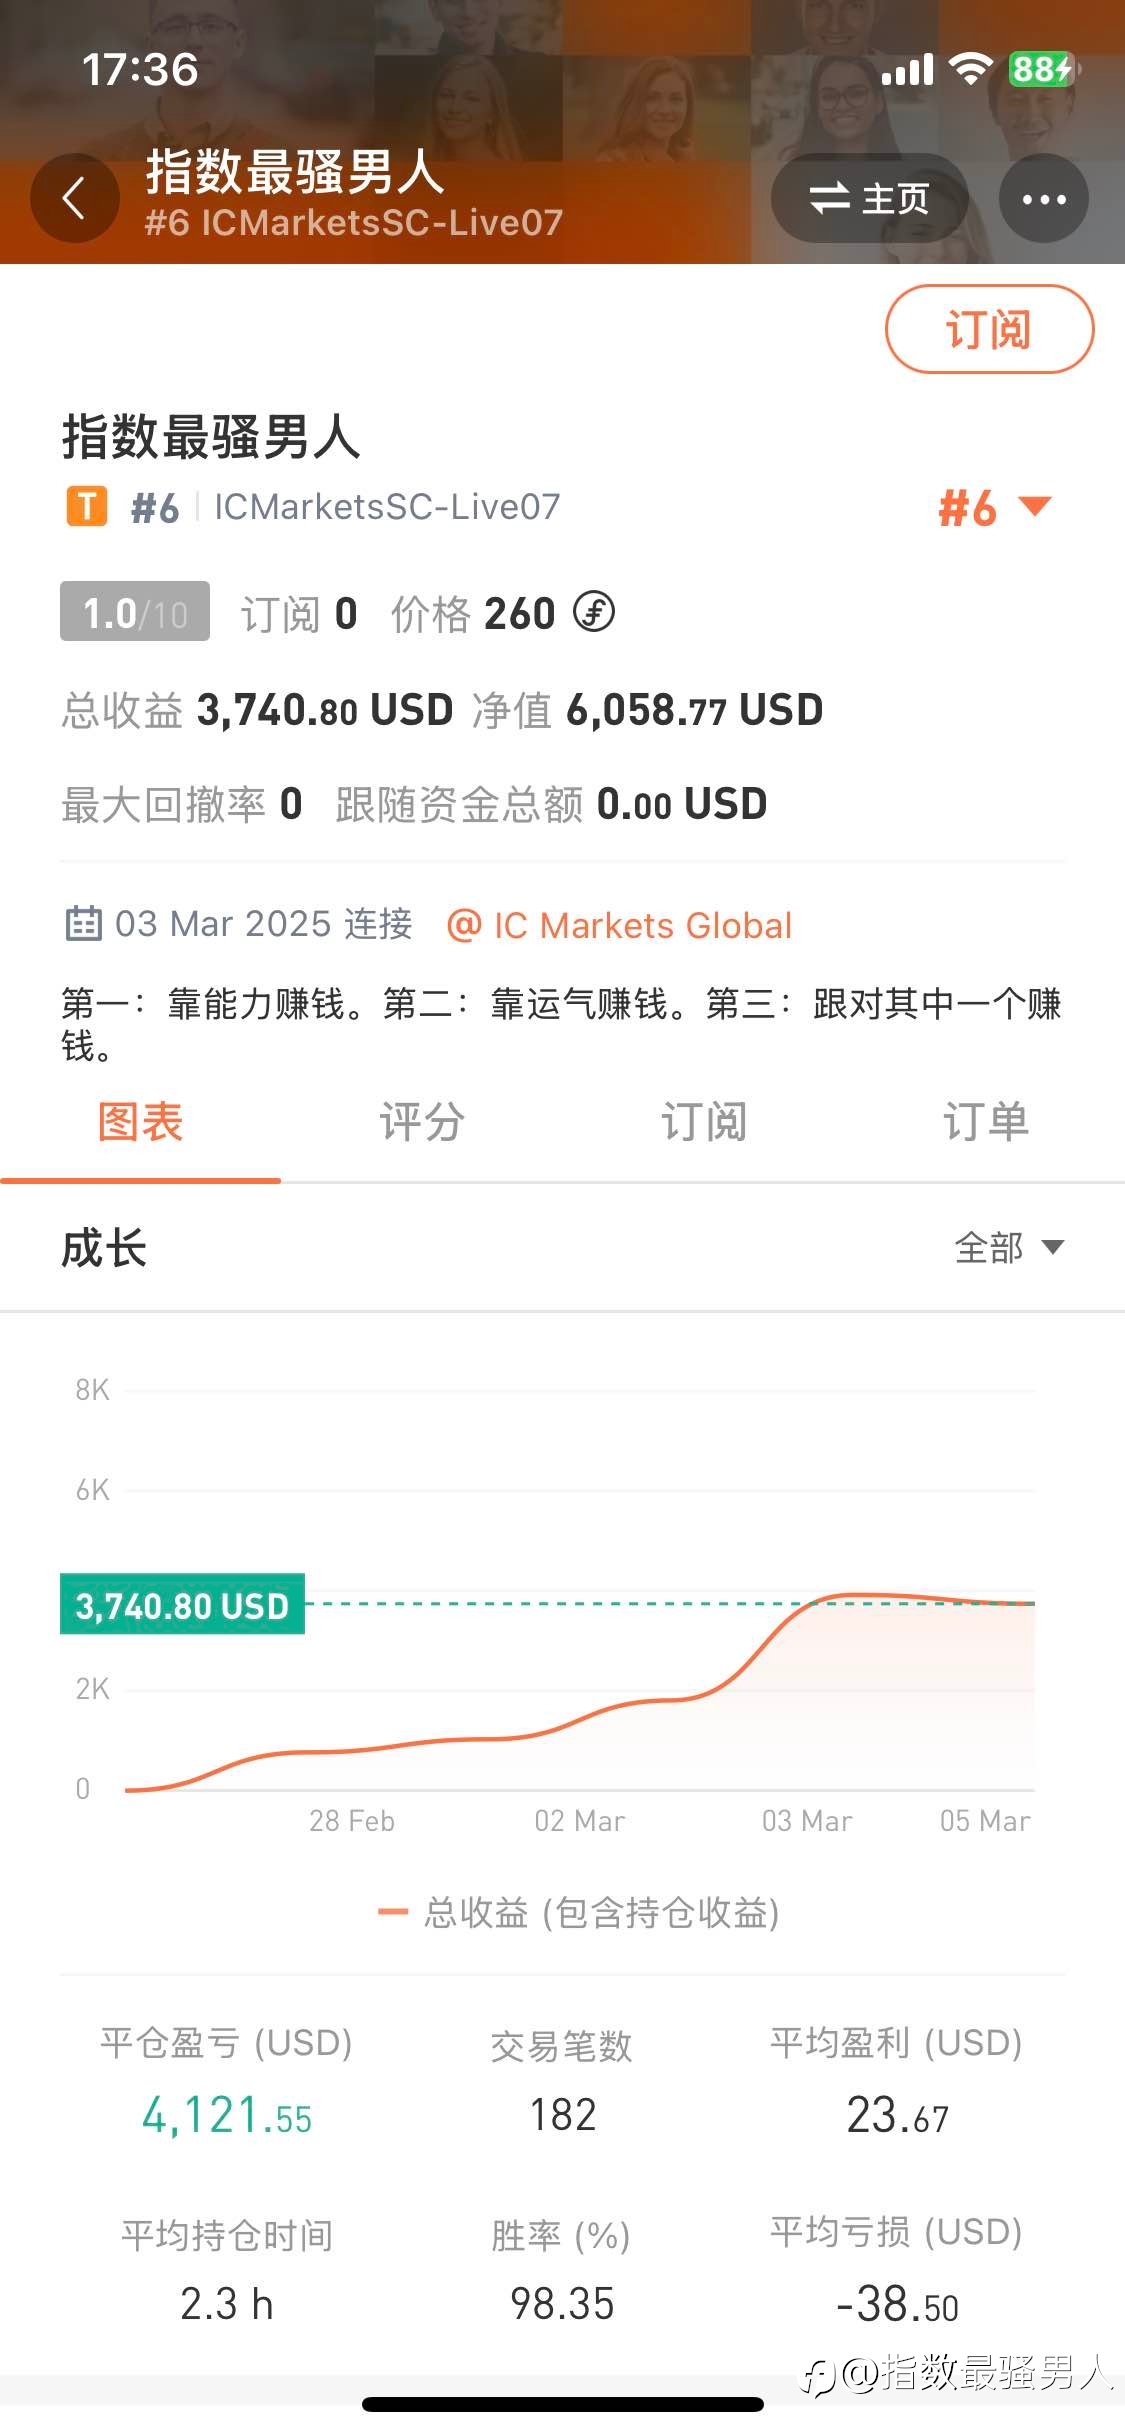Tap the 总收益 chart legend entry
Image resolution: width=1125 pixels, height=2436 pixels.
[579, 1912]
